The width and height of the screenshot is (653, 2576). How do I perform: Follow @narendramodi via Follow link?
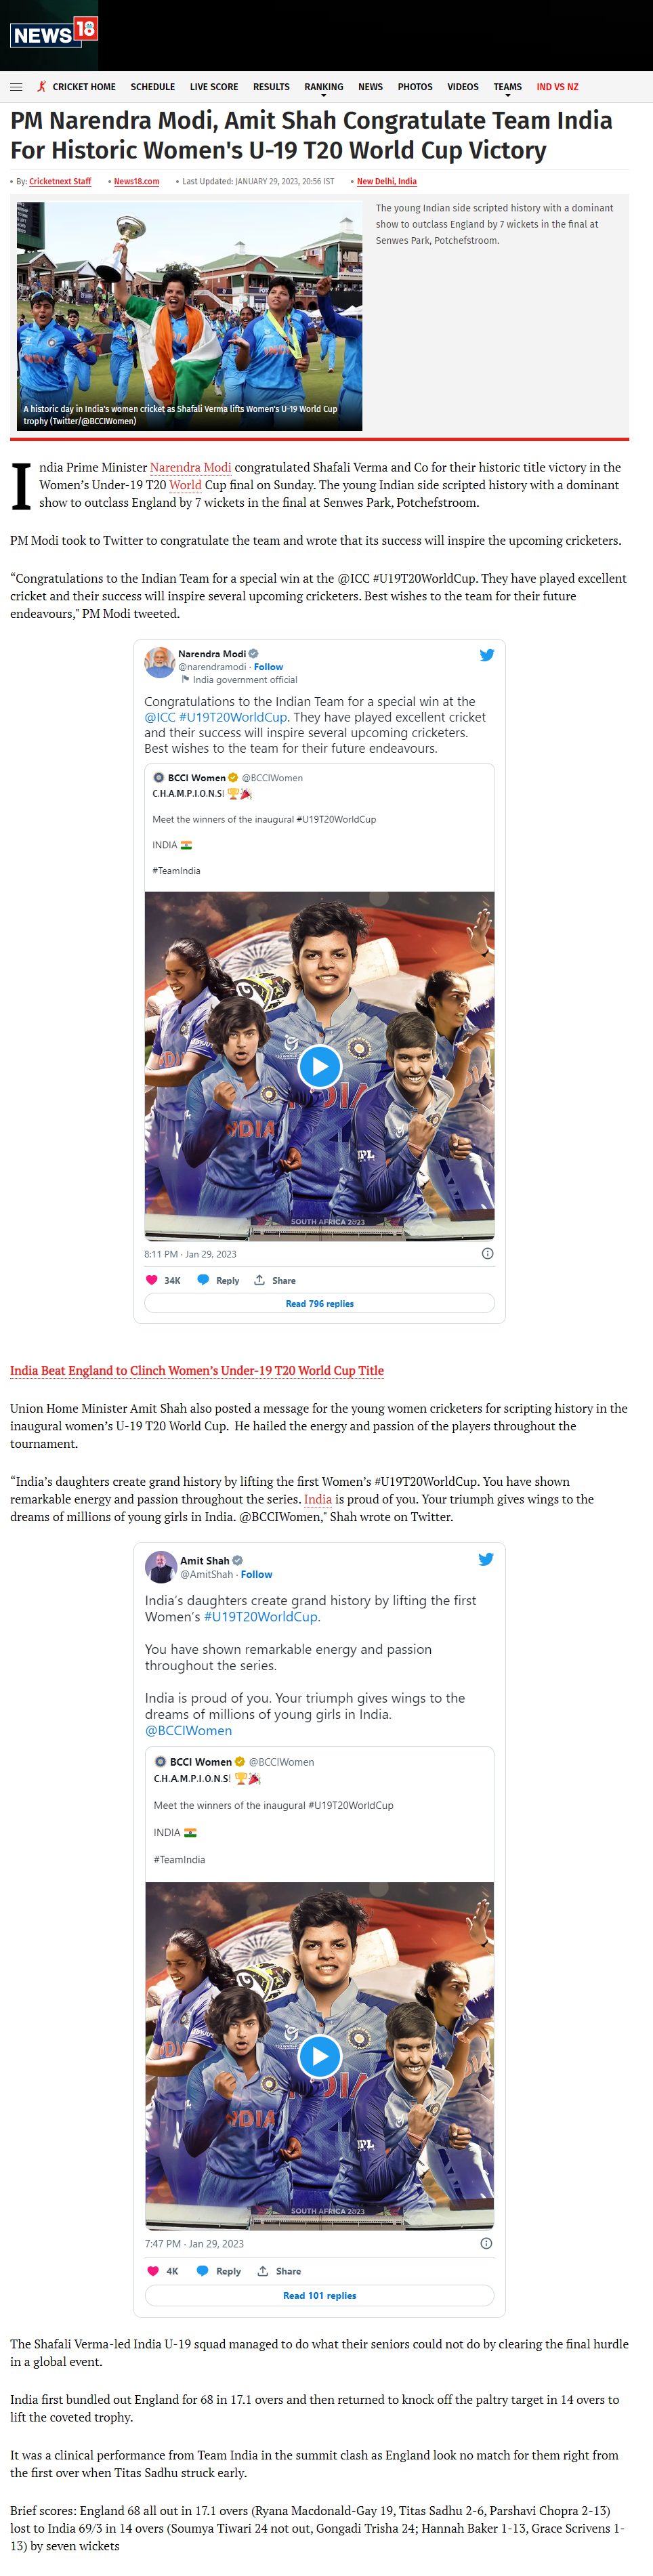268,667
